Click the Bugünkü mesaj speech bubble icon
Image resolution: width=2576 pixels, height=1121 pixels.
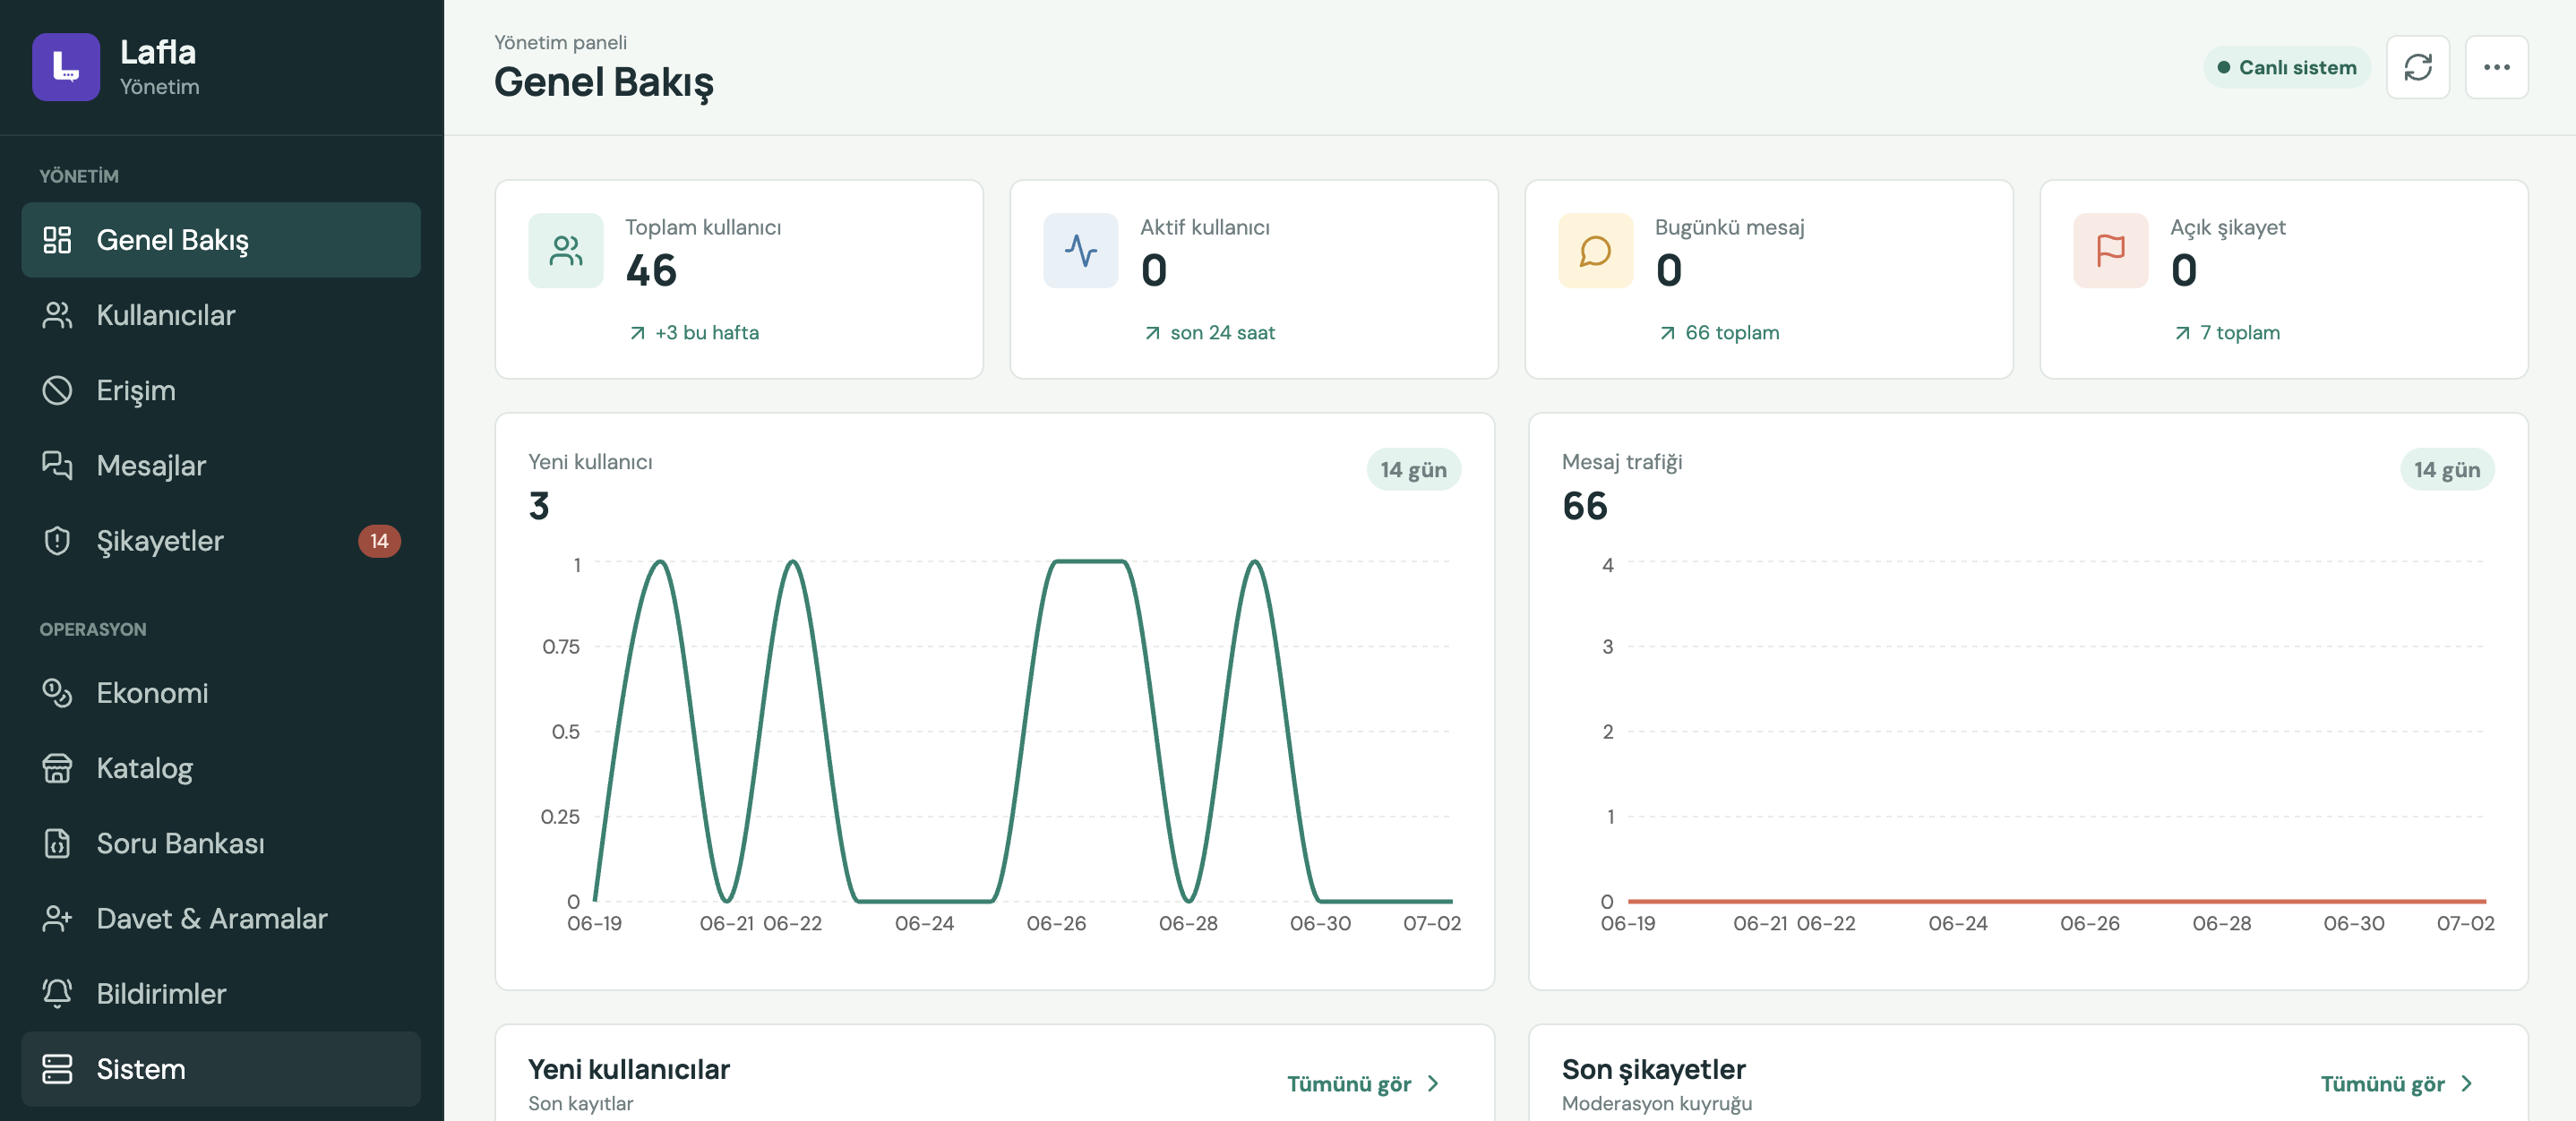(x=1596, y=251)
